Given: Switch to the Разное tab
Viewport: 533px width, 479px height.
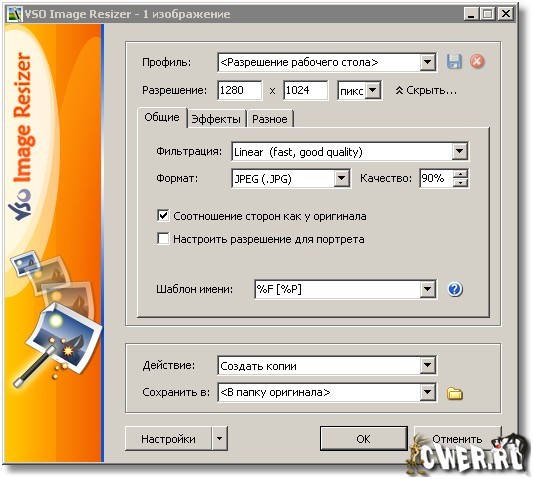Looking at the screenshot, I should pos(270,119).
